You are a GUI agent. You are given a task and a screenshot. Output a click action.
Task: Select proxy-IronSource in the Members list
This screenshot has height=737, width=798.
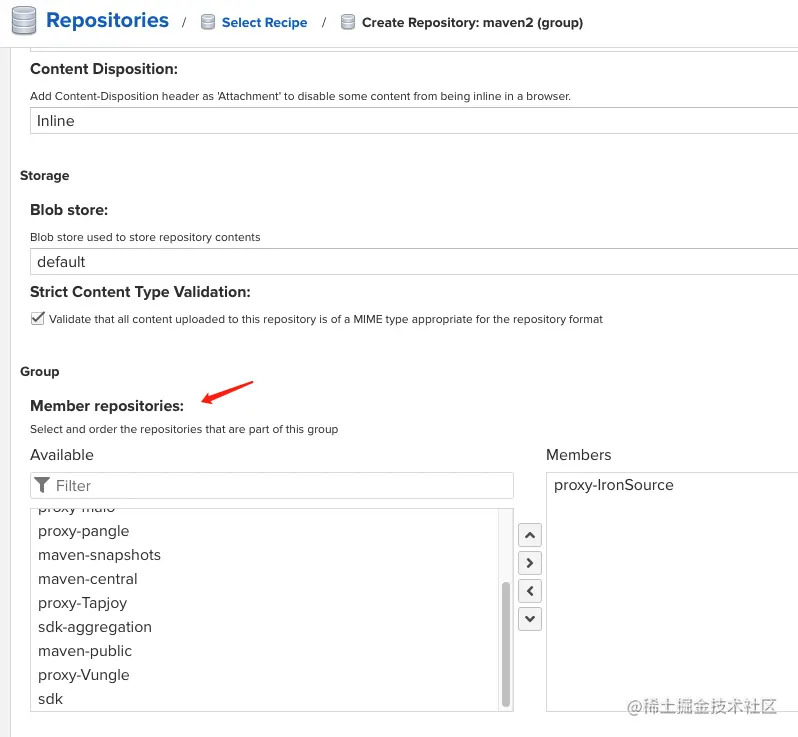pyautogui.click(x=614, y=485)
